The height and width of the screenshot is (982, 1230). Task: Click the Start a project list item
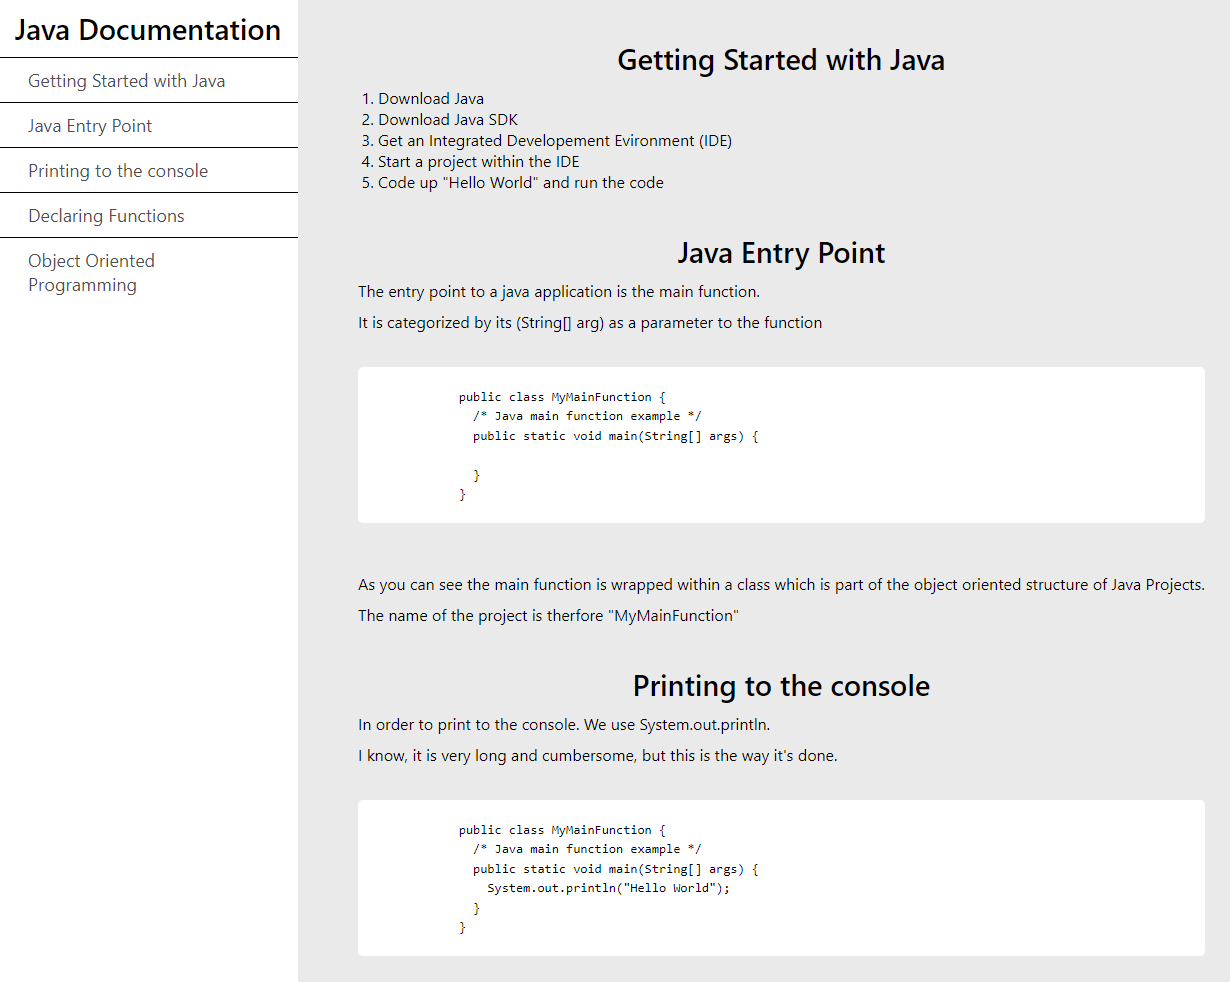pyautogui.click(x=478, y=162)
